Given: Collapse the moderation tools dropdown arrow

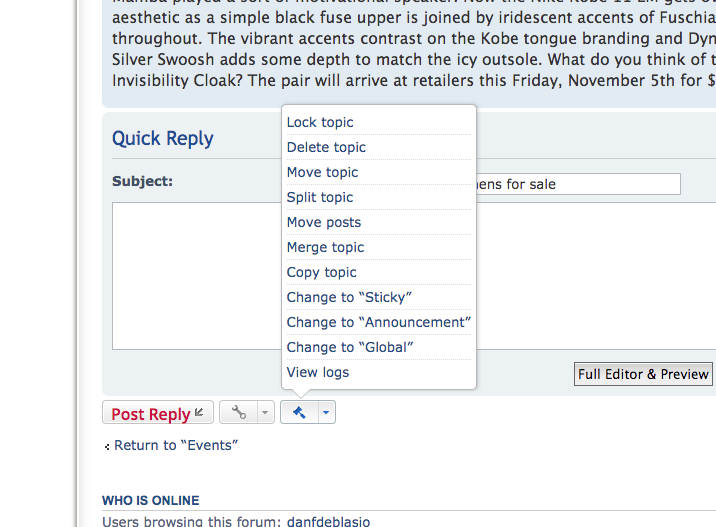Looking at the screenshot, I should (x=326, y=412).
